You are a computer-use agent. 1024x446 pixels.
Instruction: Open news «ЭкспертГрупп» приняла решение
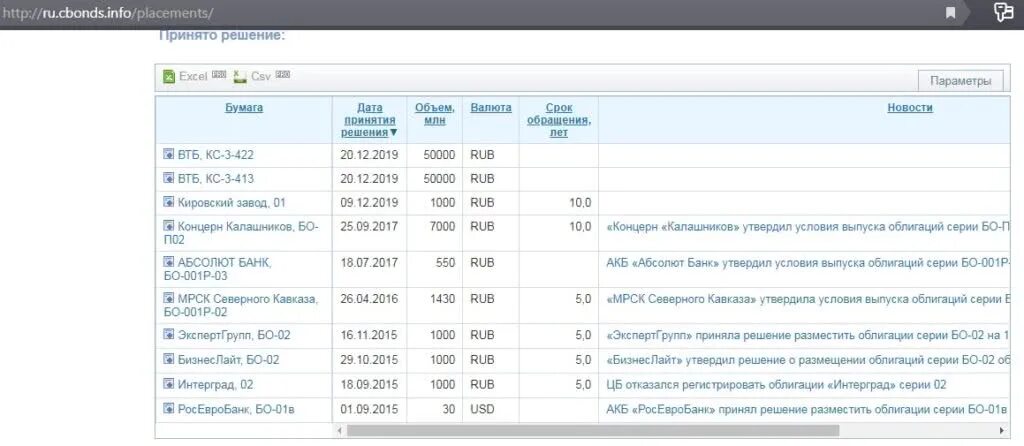click(x=808, y=335)
